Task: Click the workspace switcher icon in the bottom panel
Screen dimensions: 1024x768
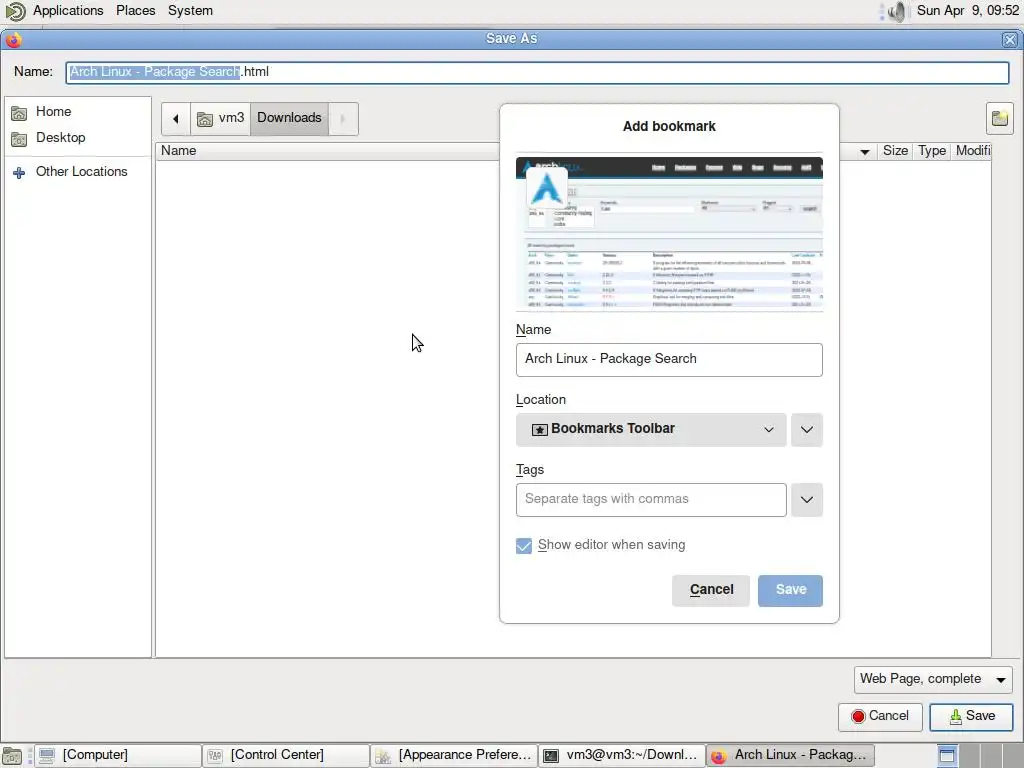Action: tap(947, 756)
